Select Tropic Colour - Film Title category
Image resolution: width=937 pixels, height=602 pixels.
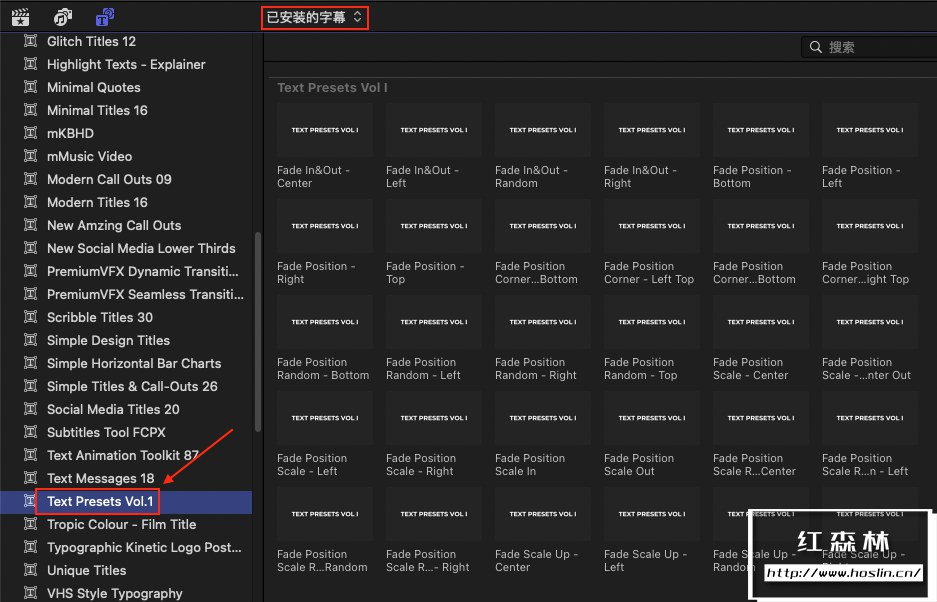pos(122,525)
